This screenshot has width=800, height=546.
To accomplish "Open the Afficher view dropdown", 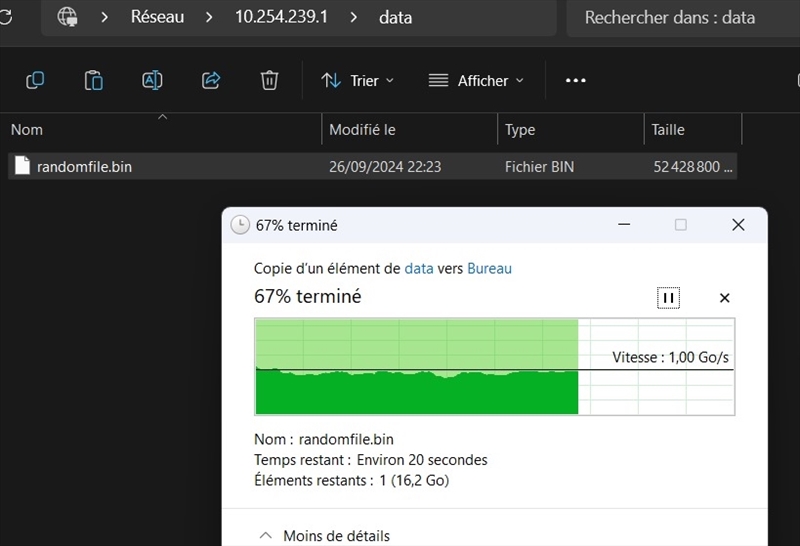I will pos(476,81).
